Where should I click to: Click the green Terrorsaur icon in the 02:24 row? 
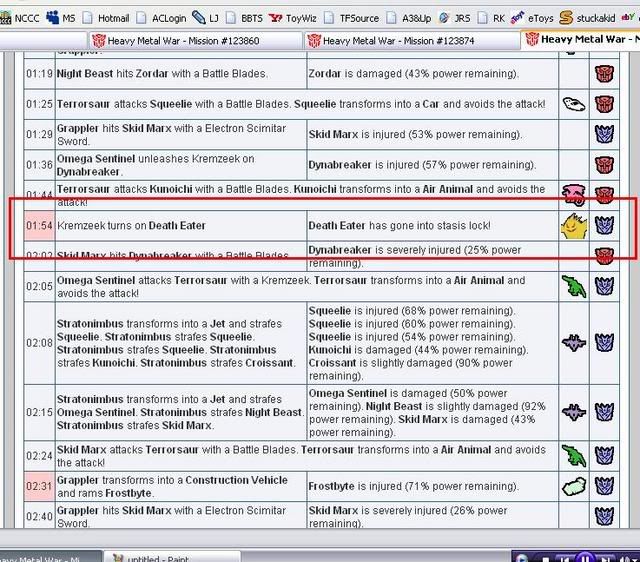pos(574,455)
